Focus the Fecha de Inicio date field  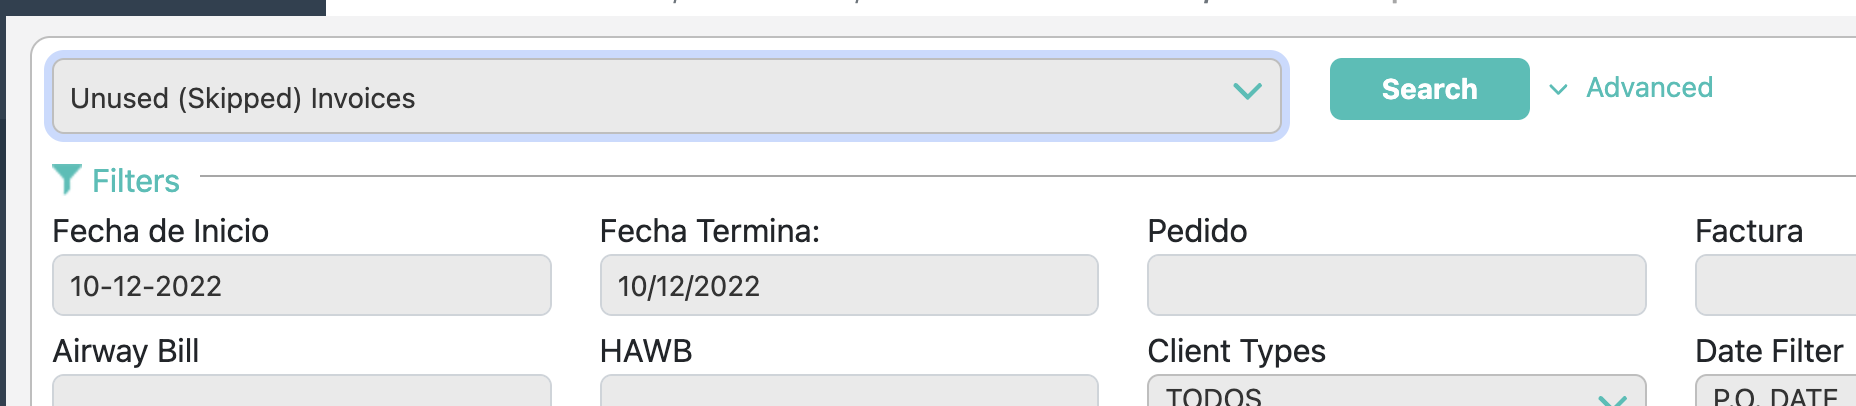[301, 286]
